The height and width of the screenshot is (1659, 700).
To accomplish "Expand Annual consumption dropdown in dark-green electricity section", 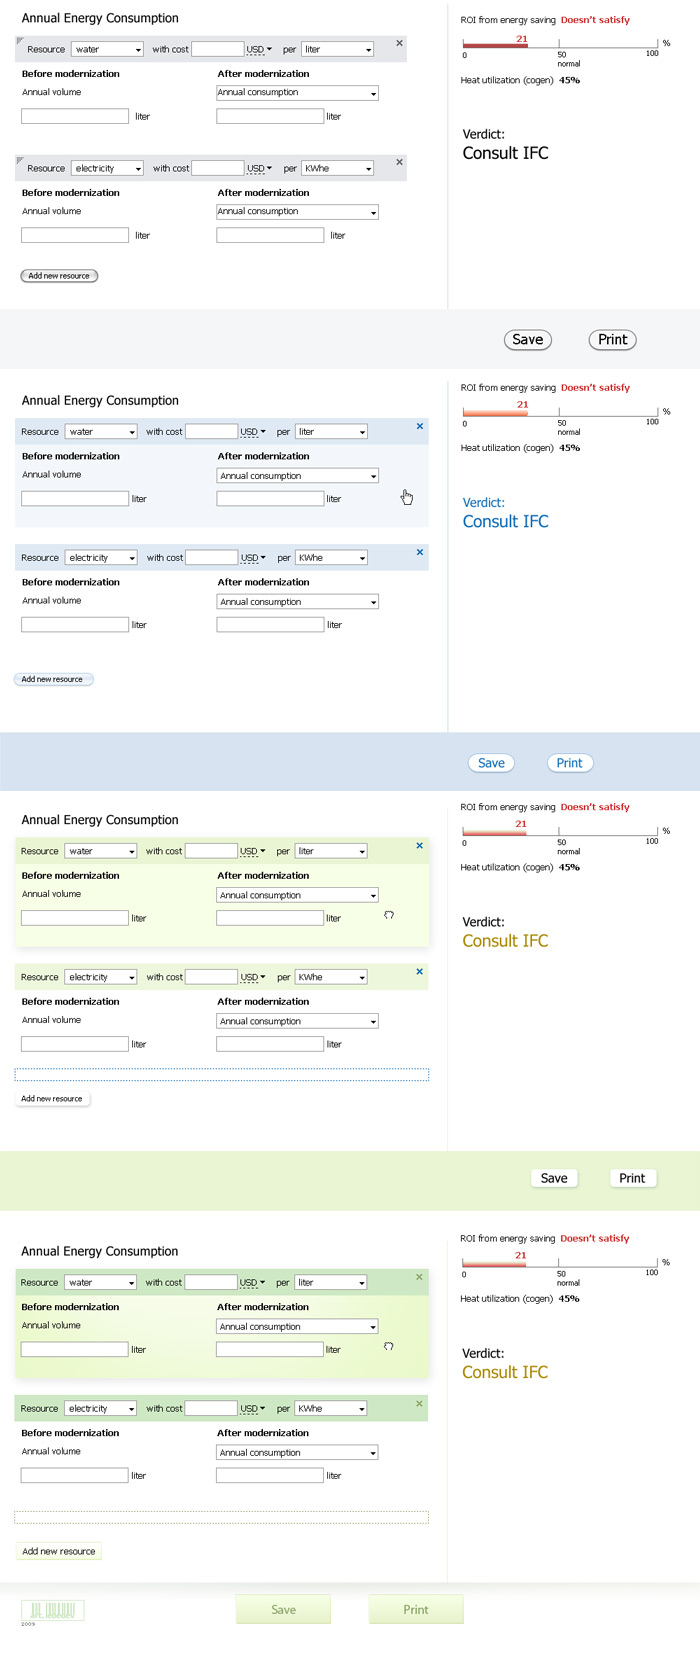I will [x=297, y=1453].
